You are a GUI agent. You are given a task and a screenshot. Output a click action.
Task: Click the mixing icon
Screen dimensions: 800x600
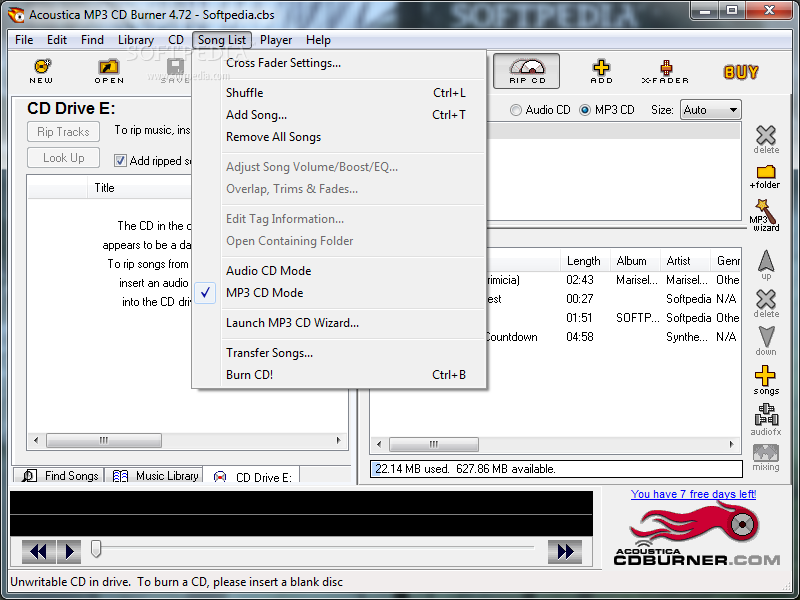click(x=766, y=458)
